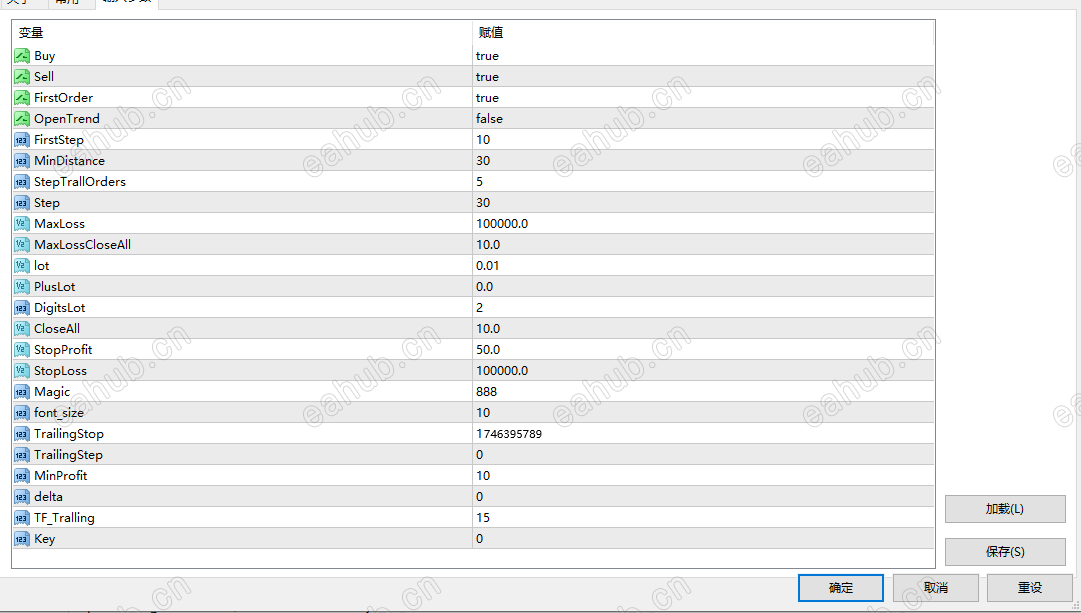Click the icon next to Magic
The height and width of the screenshot is (613, 1081).
(22, 392)
